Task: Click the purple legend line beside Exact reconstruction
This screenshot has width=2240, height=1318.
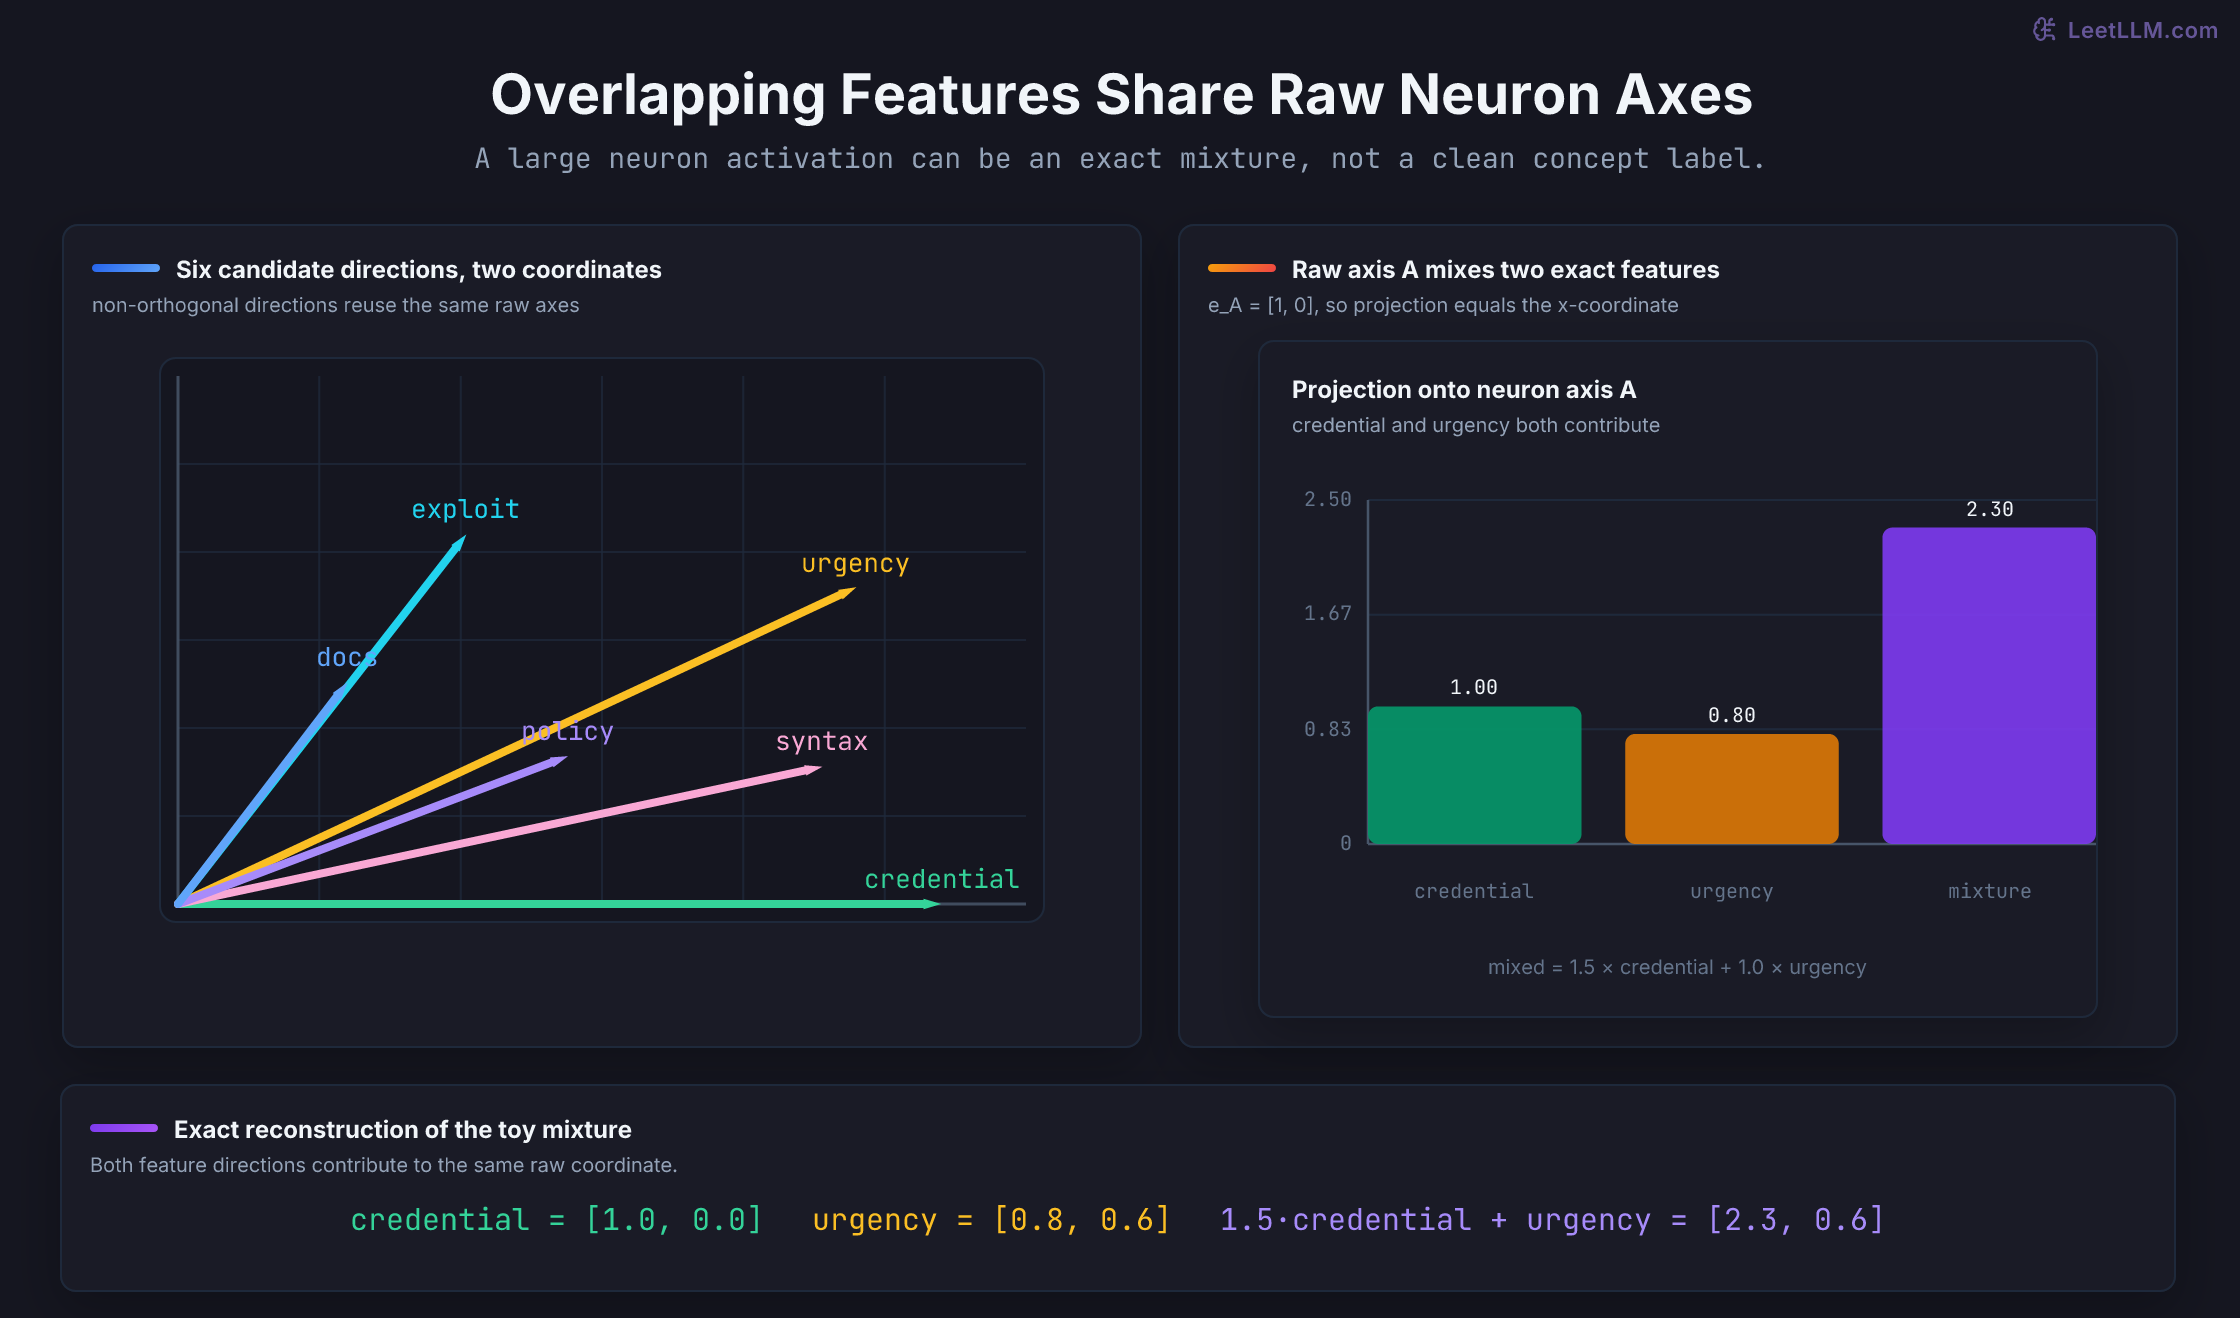Action: (x=124, y=1128)
